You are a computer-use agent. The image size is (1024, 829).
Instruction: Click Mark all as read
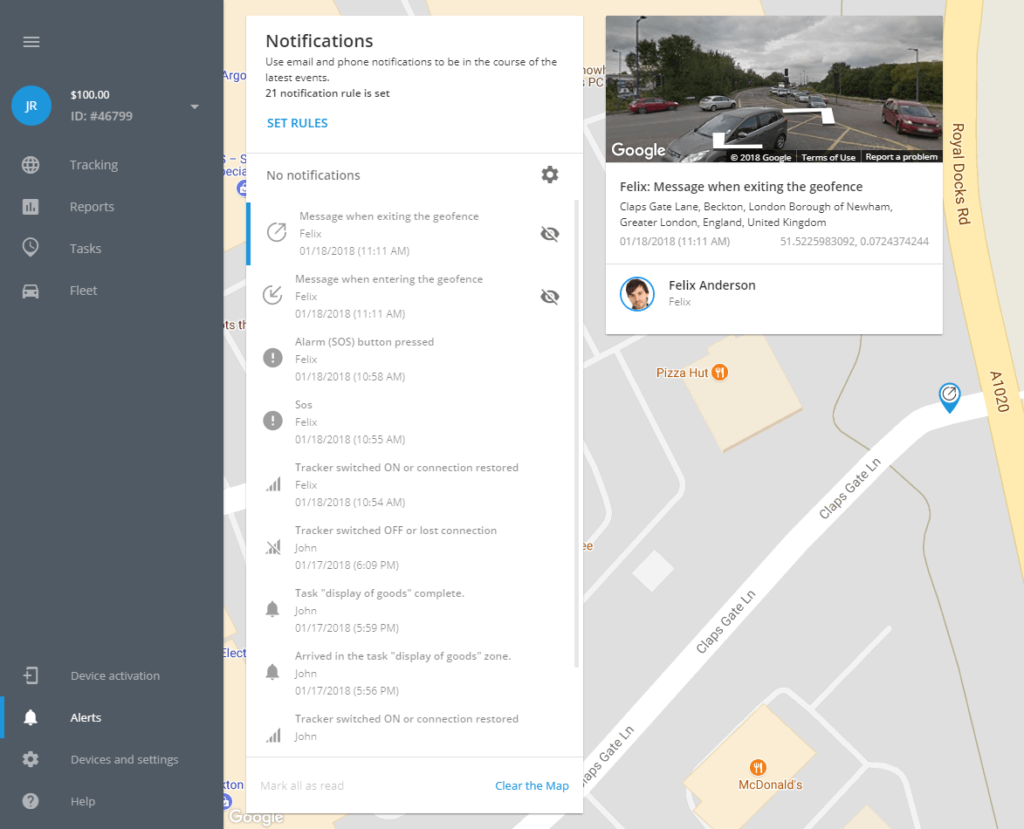coord(302,786)
